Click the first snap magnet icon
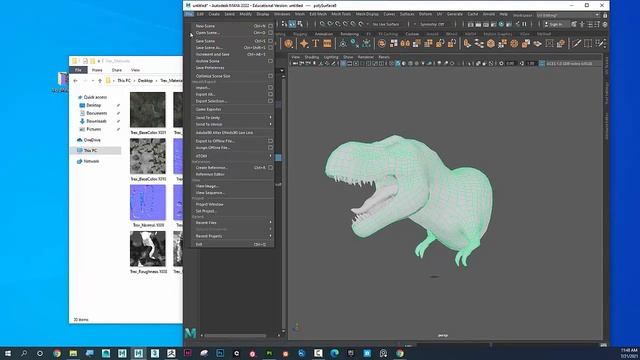Screen dimensions: 640x360 322,24
